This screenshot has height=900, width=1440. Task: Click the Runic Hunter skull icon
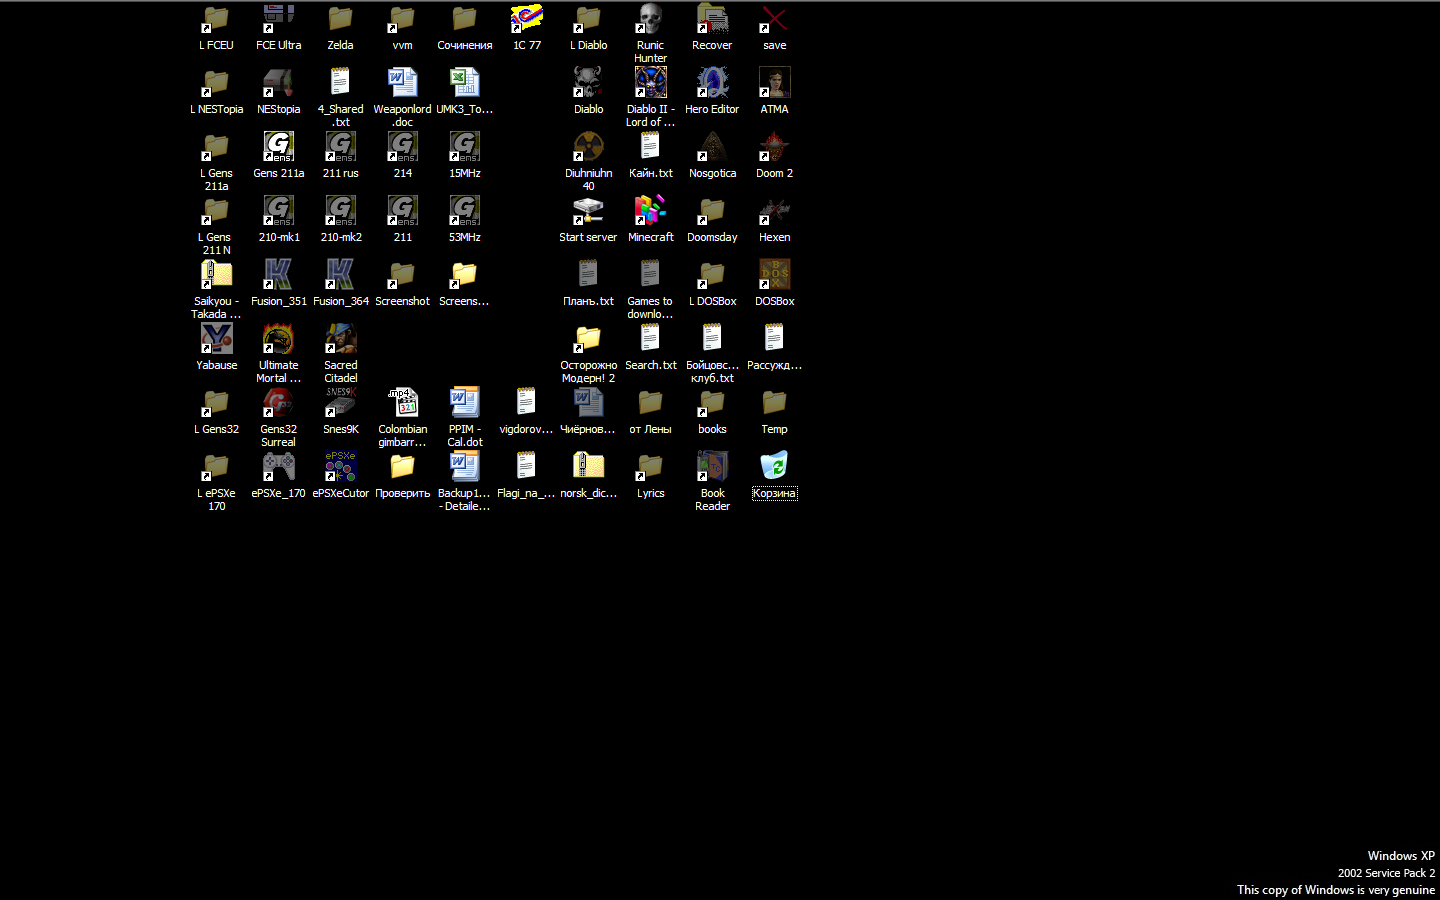click(x=650, y=20)
